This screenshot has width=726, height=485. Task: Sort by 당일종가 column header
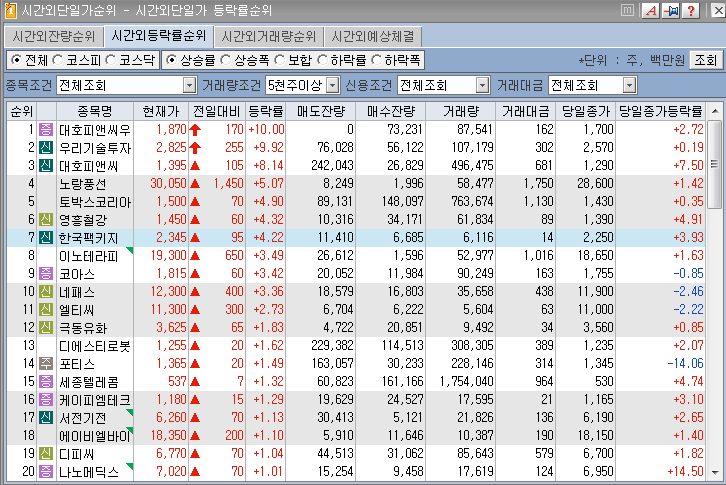585,111
